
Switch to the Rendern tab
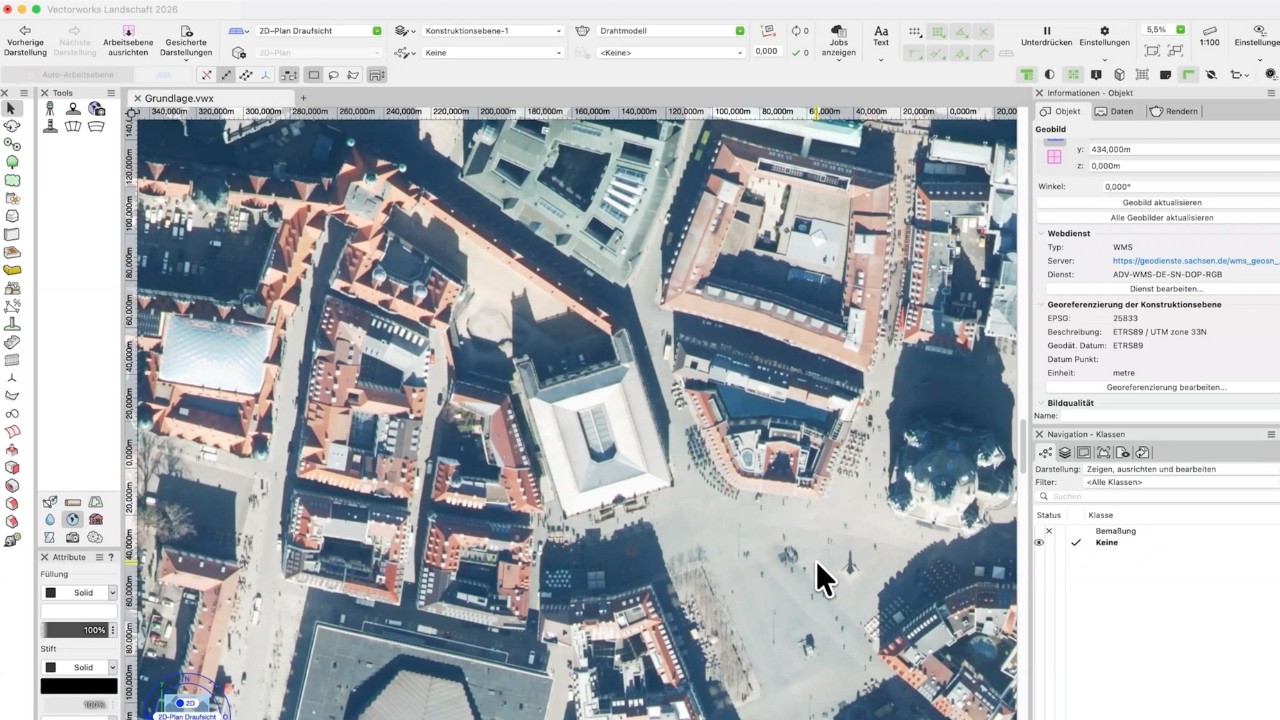coord(1174,111)
